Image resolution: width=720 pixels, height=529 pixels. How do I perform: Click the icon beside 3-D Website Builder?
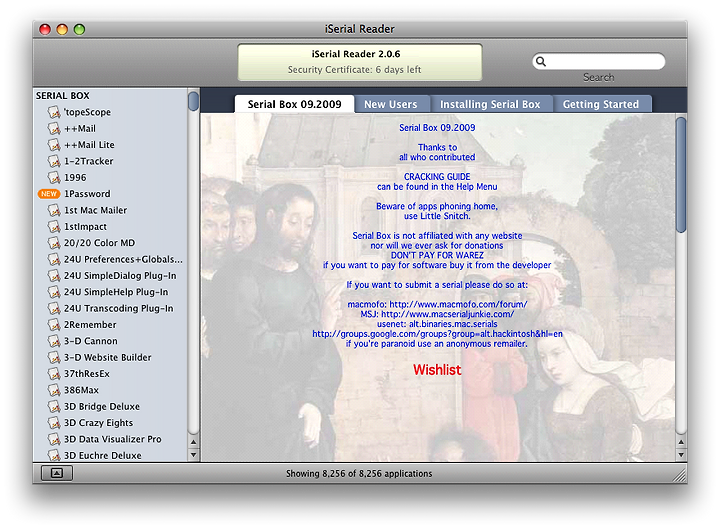[x=54, y=357]
